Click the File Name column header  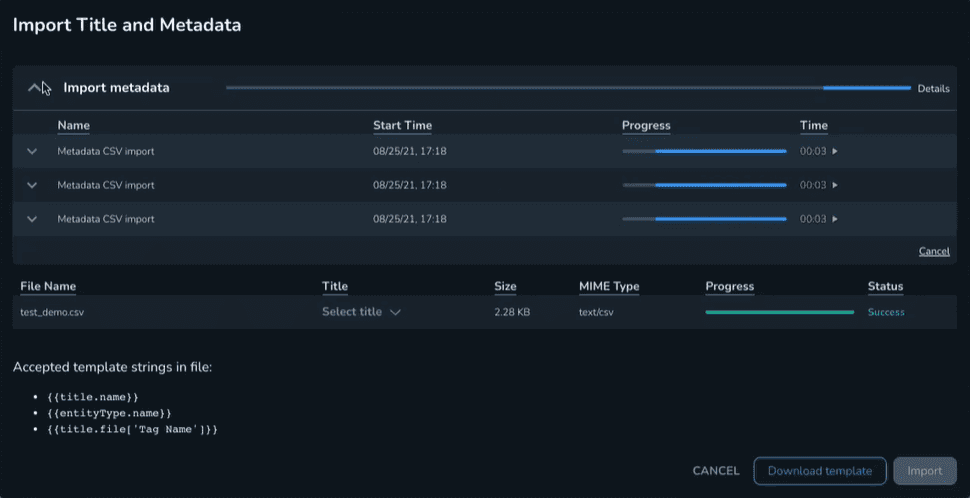(x=48, y=286)
